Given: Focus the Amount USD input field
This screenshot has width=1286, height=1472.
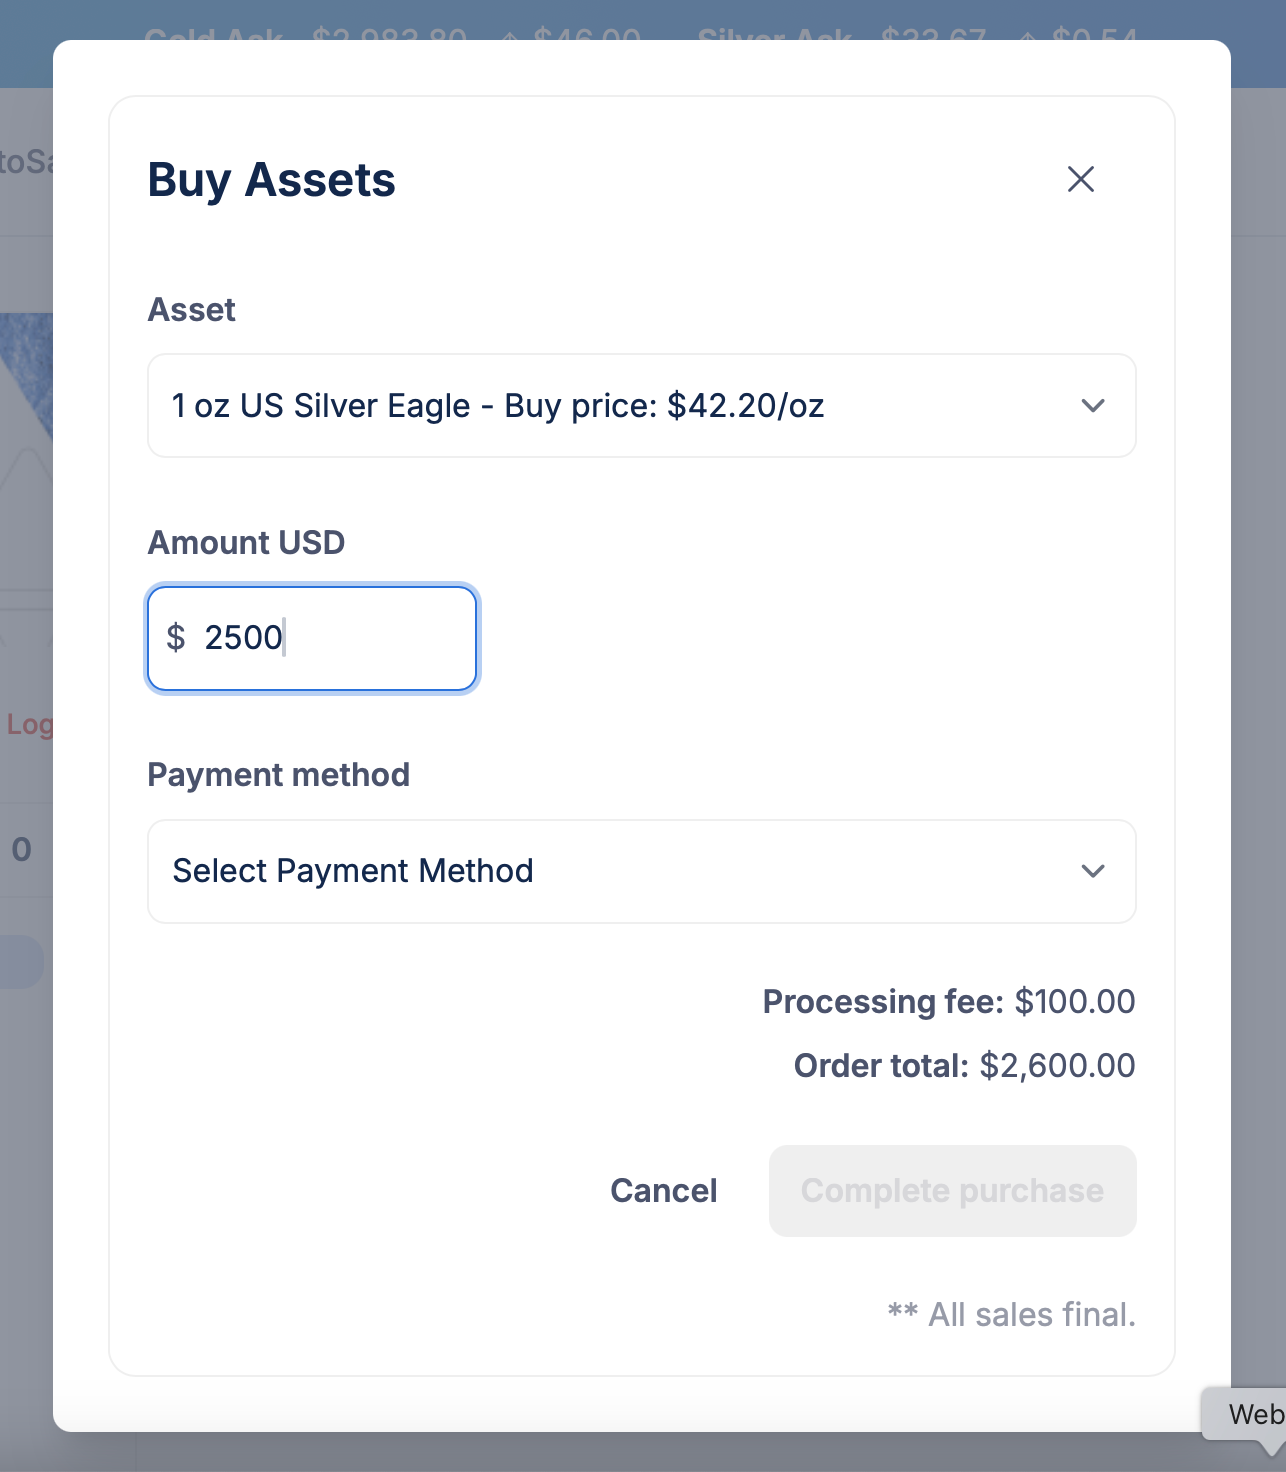Looking at the screenshot, I should 312,638.
